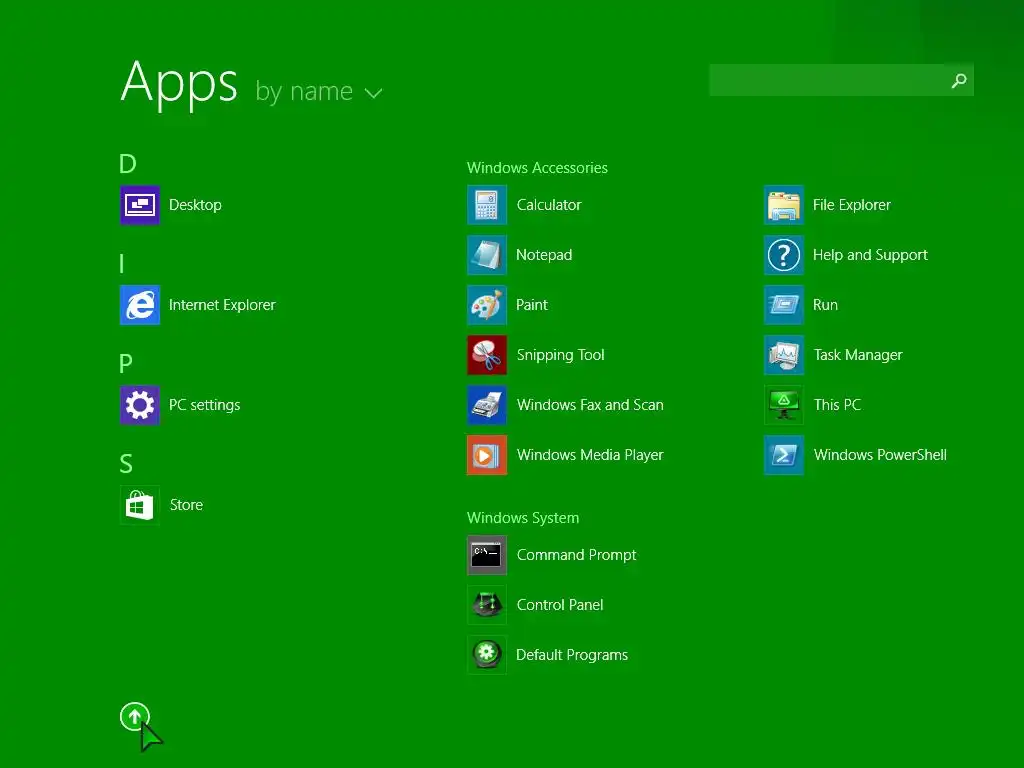Select the letter P group header

pos(126,363)
